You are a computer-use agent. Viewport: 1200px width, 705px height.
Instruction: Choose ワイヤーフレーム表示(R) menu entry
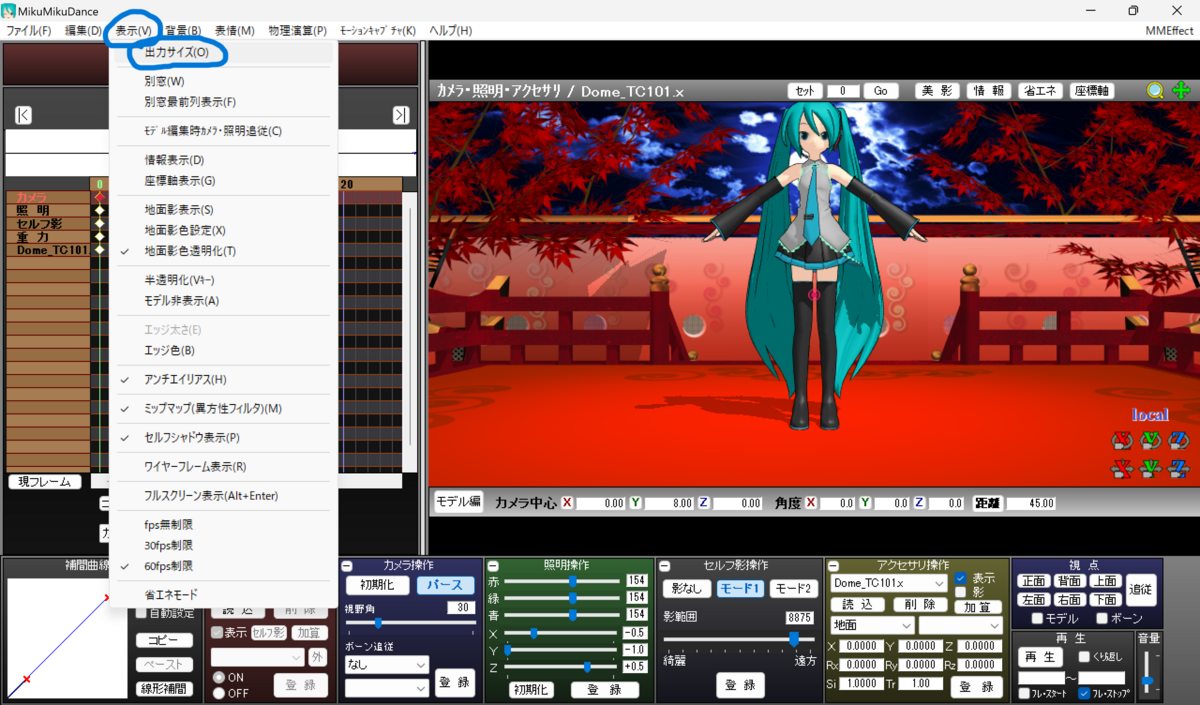(224, 467)
